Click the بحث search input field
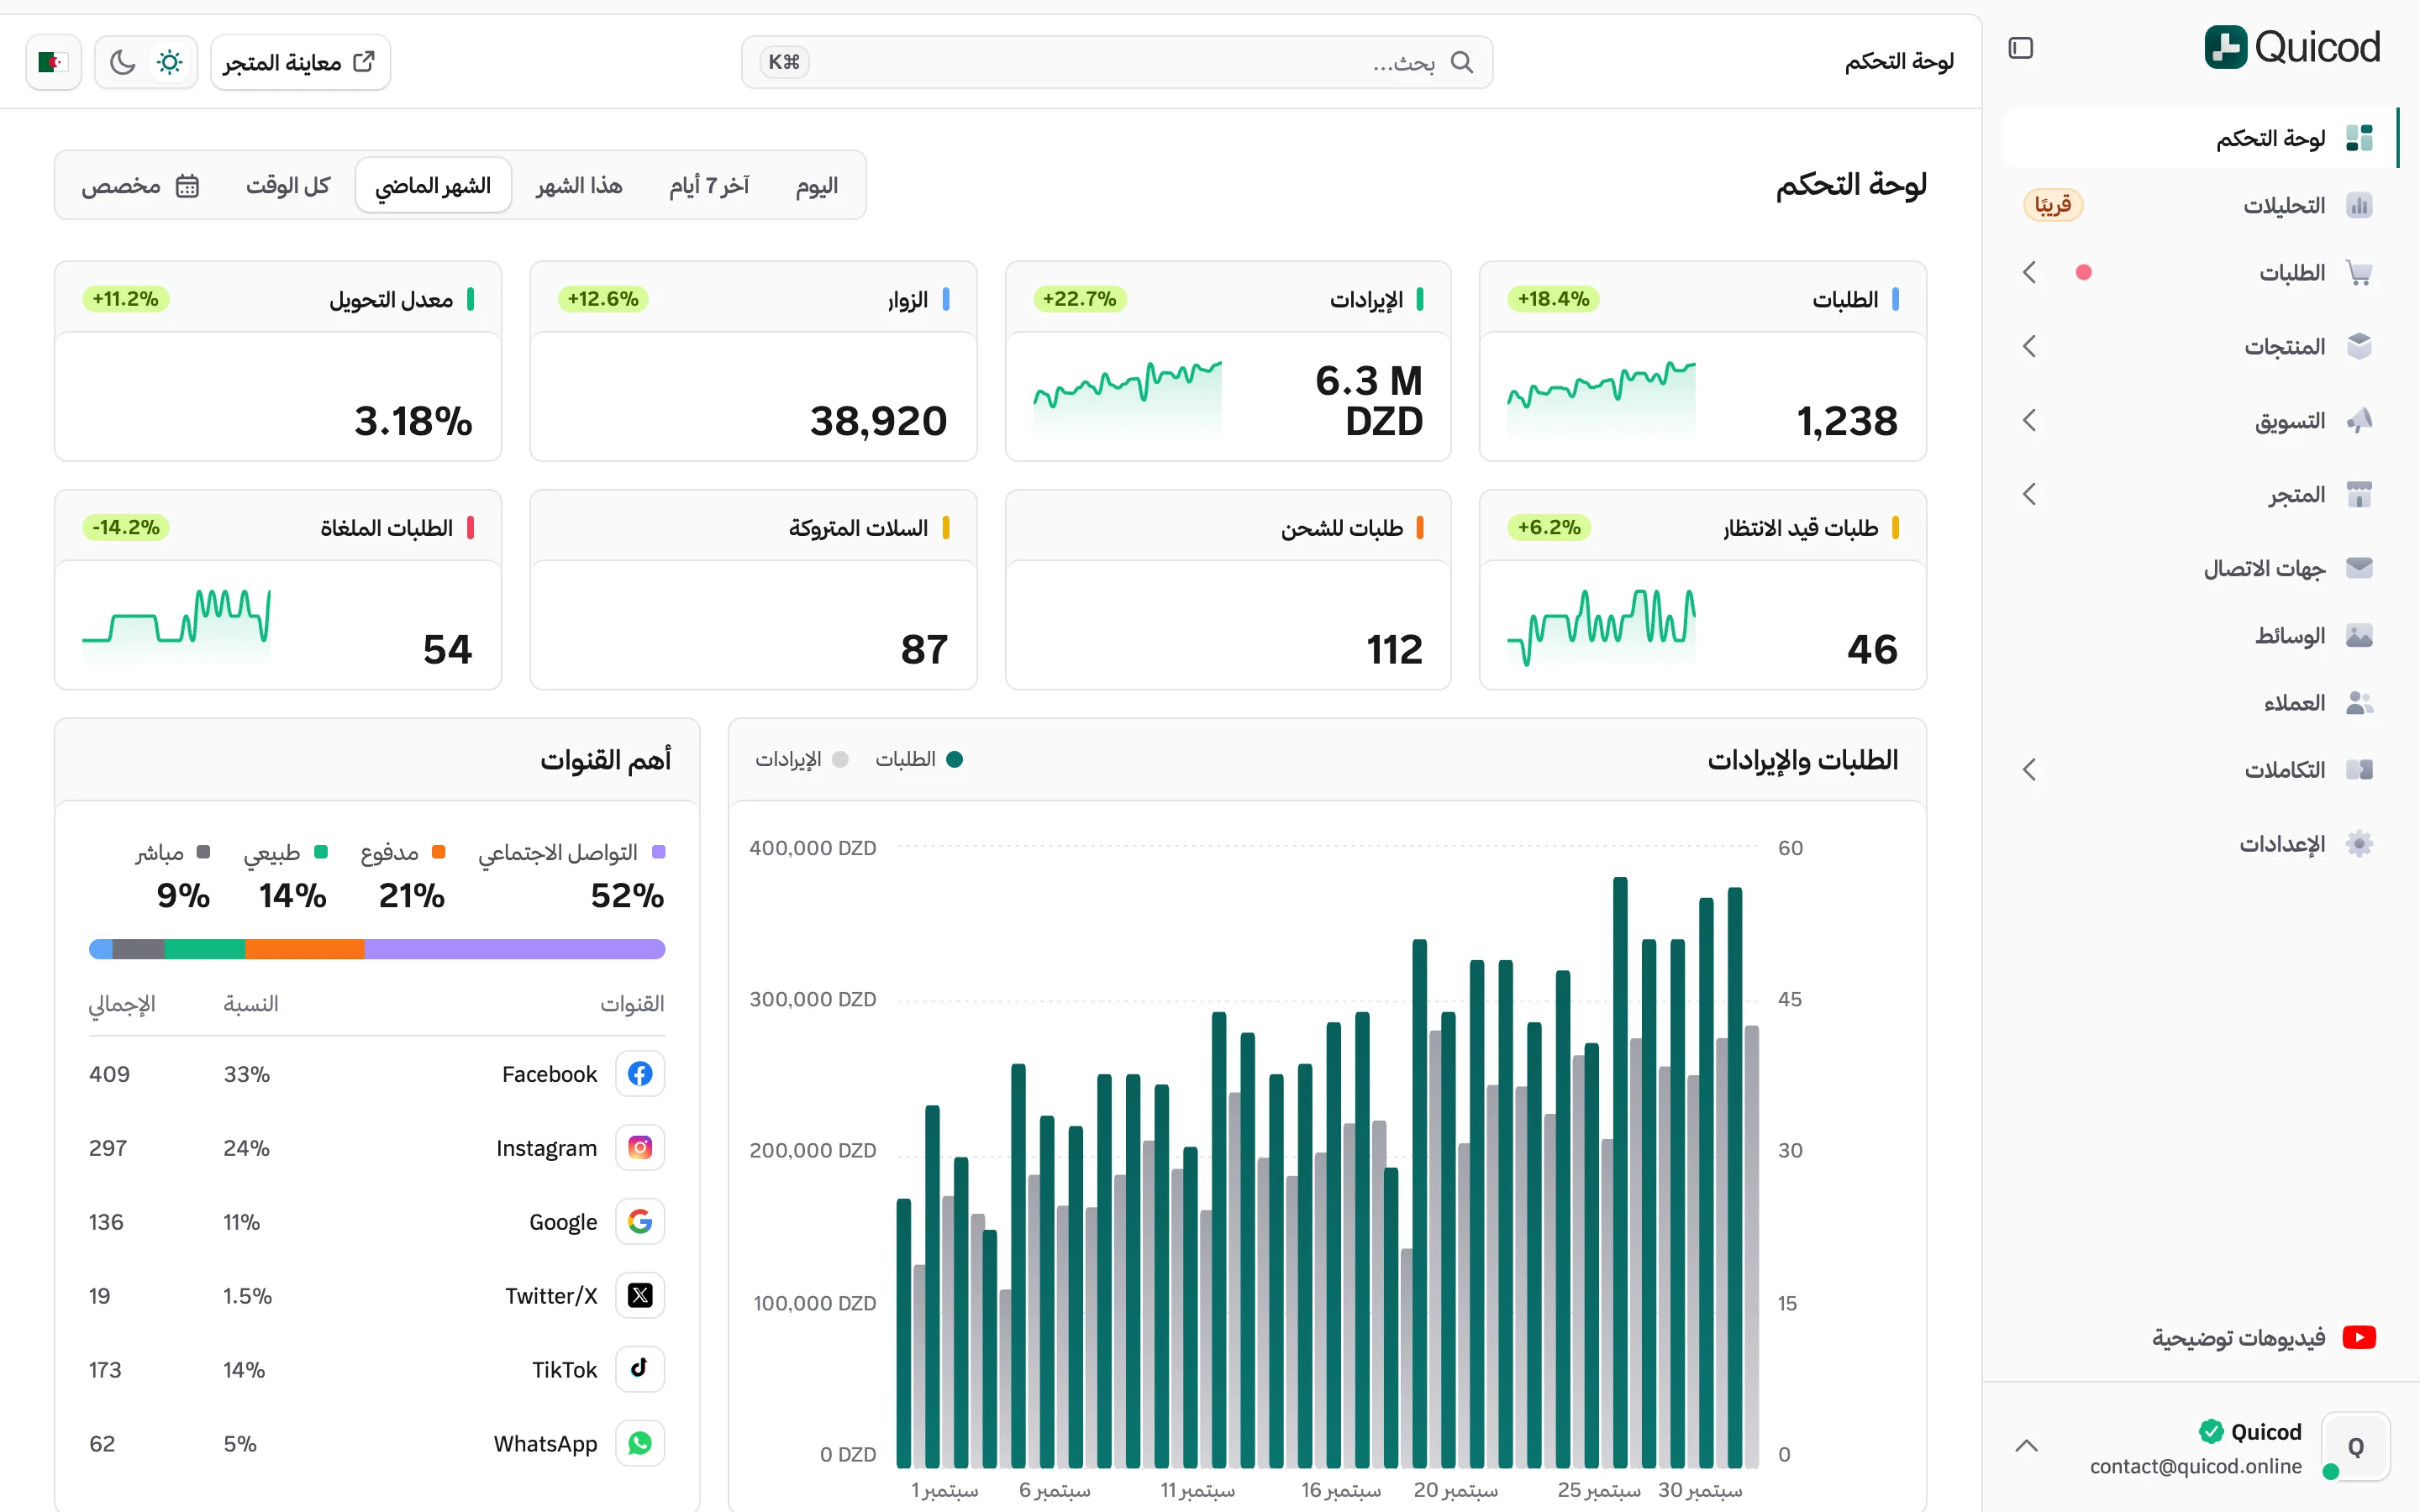The image size is (2420, 1512). (x=1117, y=62)
